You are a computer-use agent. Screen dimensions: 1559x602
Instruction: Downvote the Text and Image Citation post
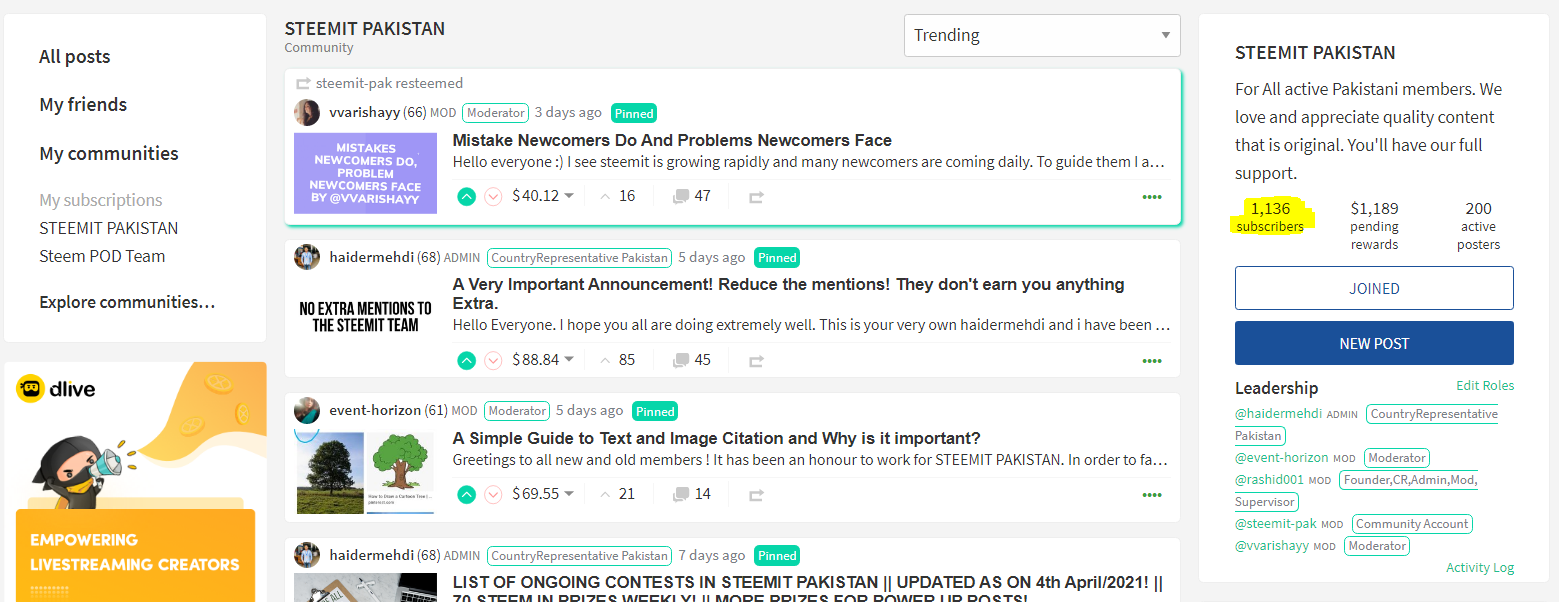coord(493,494)
